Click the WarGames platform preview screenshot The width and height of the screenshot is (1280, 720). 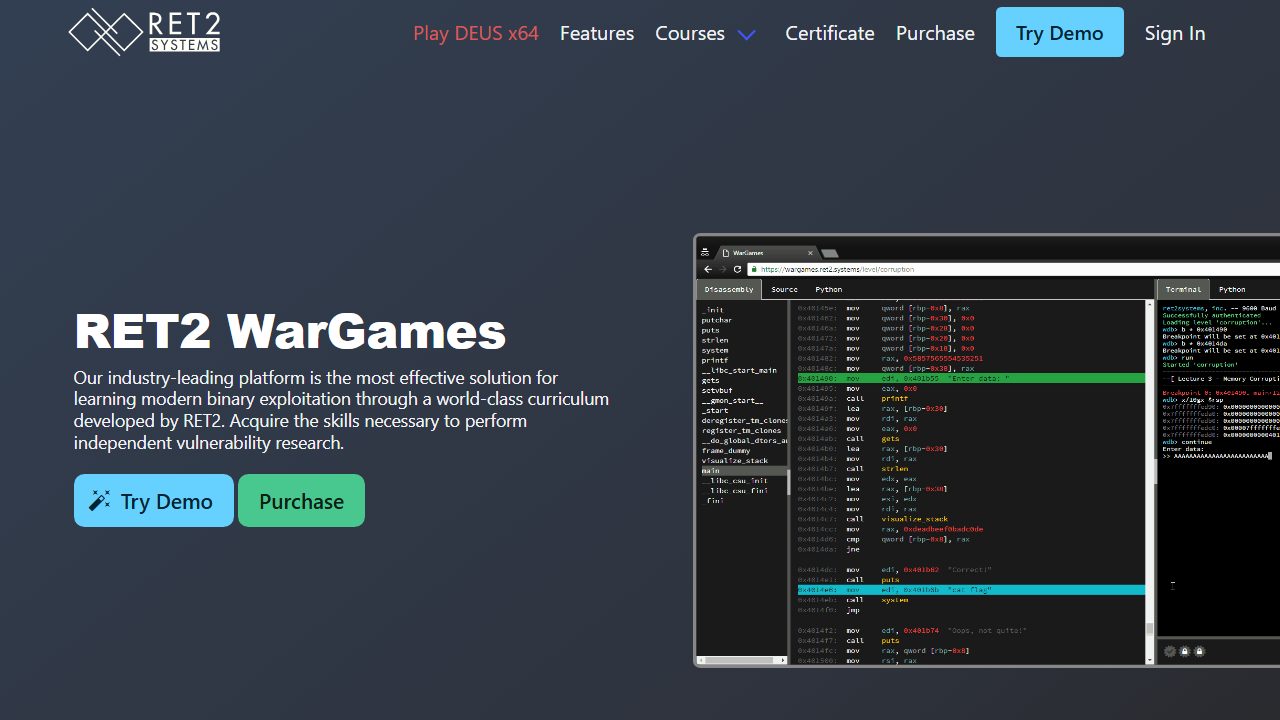click(987, 450)
